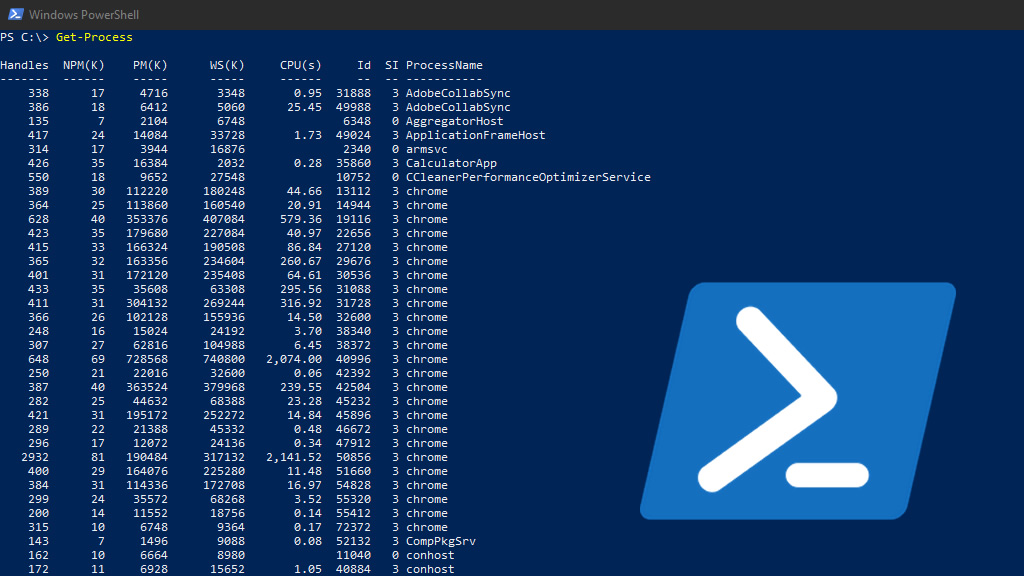The image size is (1024, 576).
Task: Click the ApplicationFrameHost process name
Action: (x=475, y=135)
